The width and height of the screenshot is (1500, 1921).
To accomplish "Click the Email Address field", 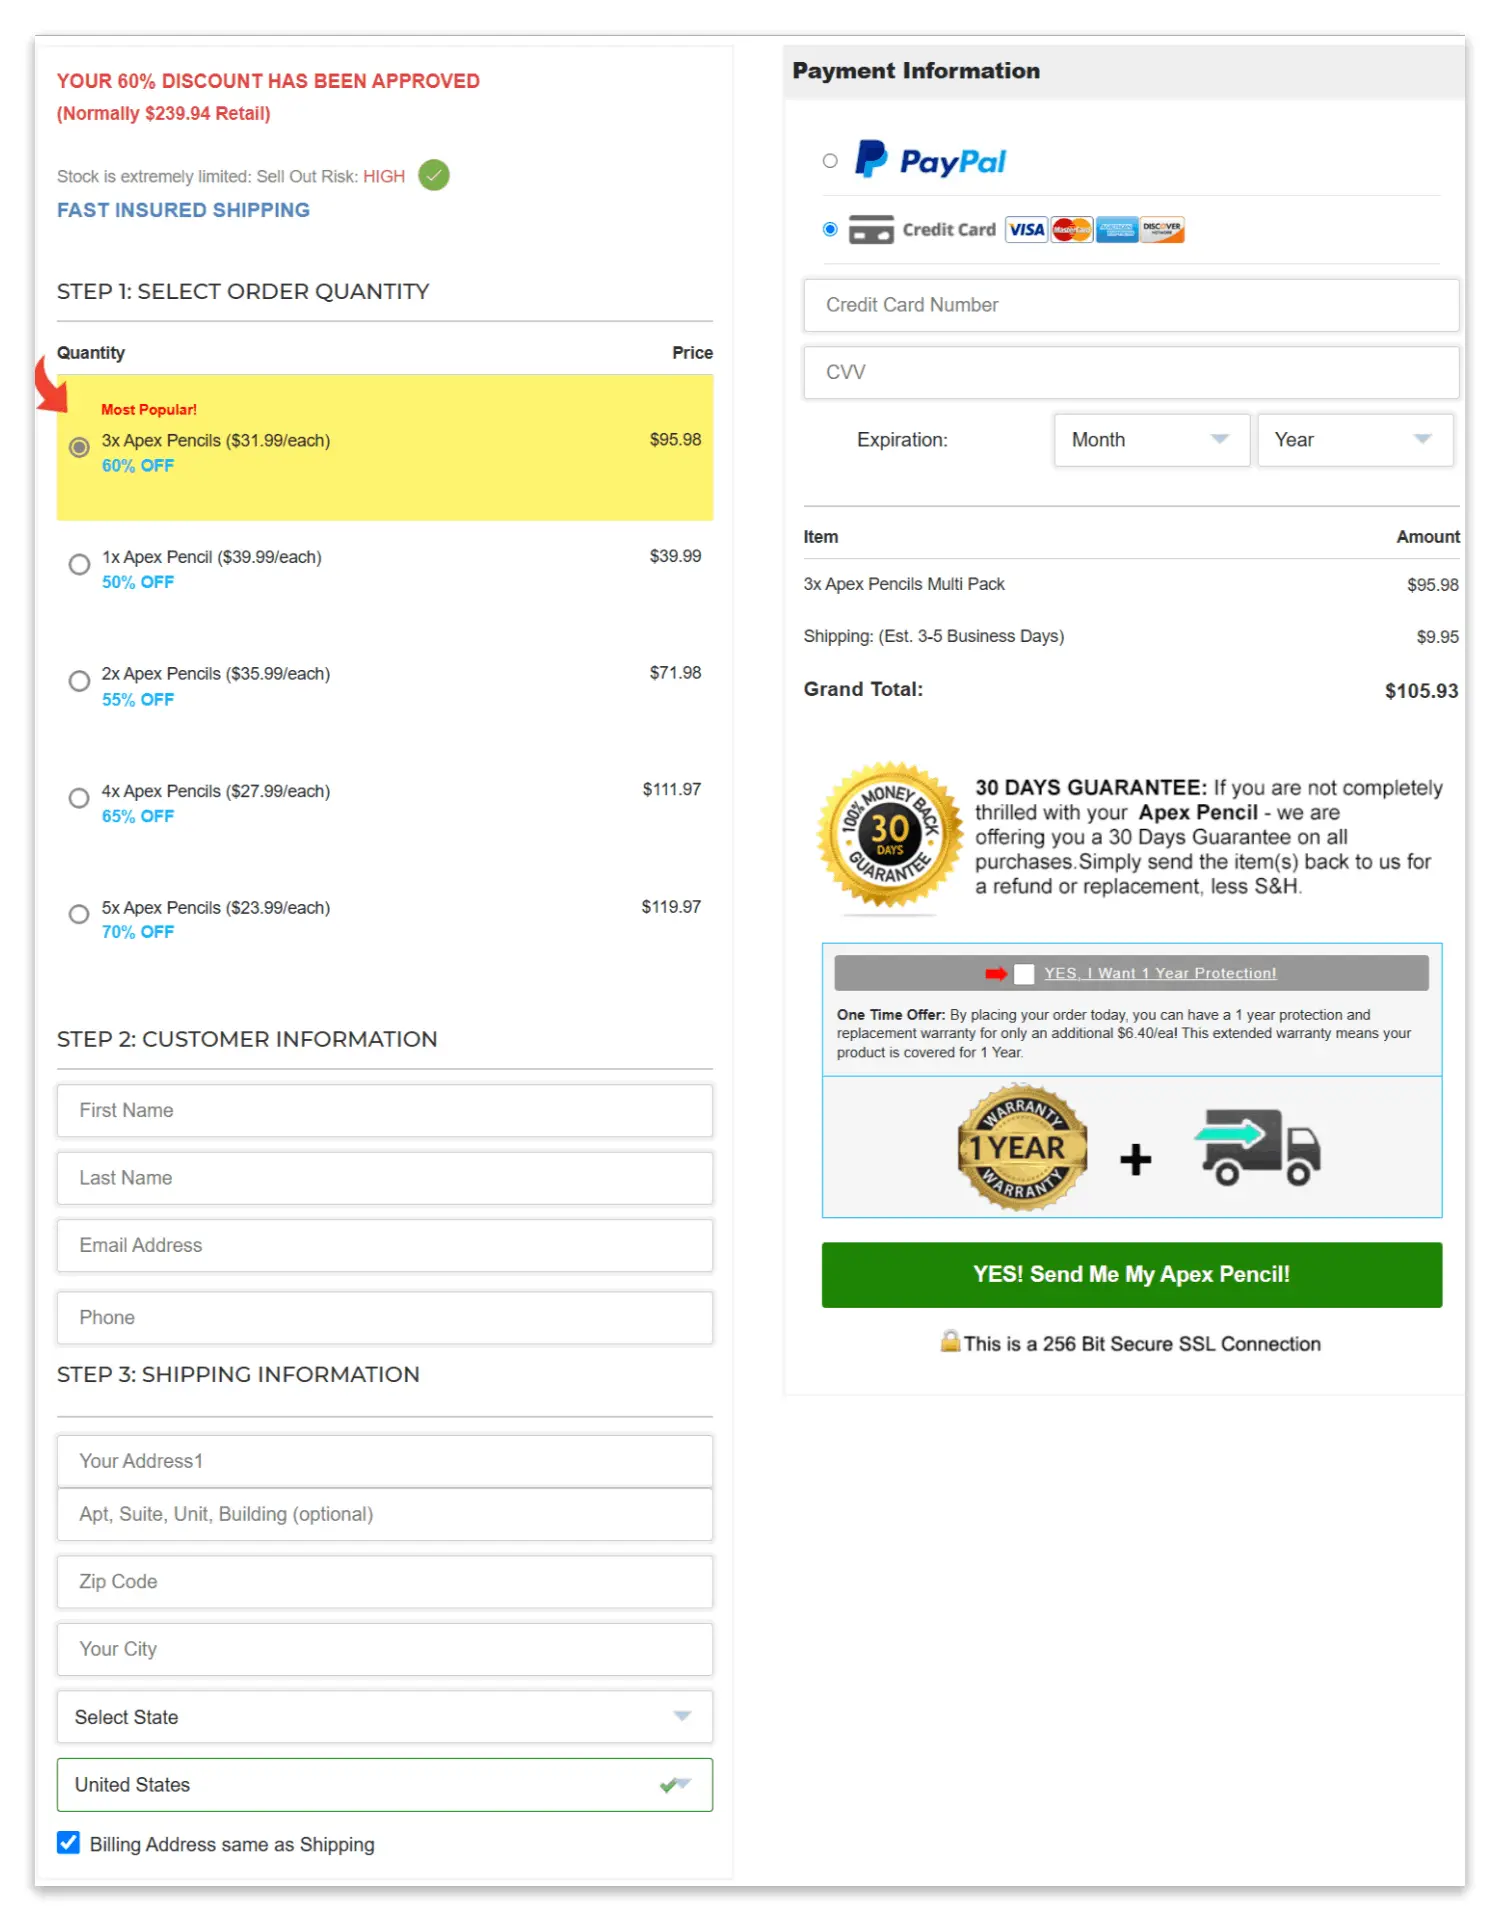I will tap(385, 1246).
